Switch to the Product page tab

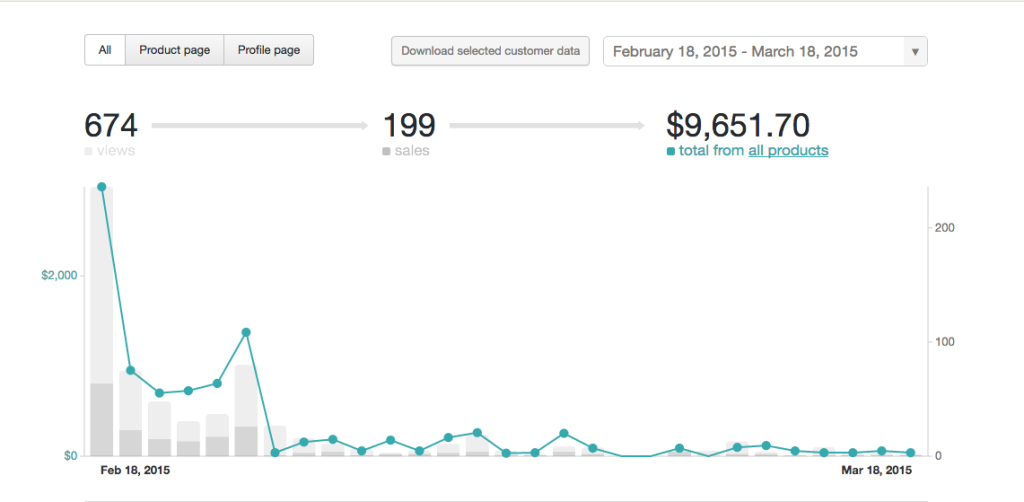(x=174, y=50)
